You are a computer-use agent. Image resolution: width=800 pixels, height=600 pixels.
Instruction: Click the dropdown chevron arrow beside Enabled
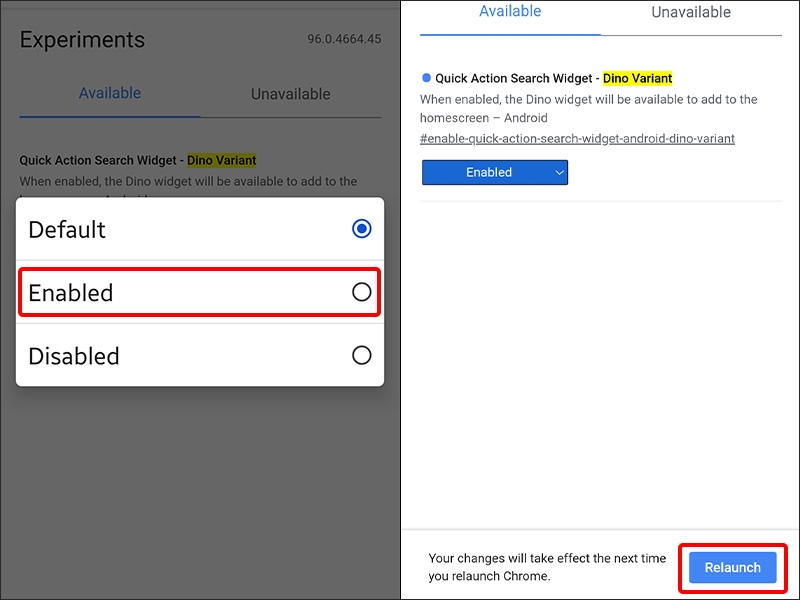coord(559,172)
